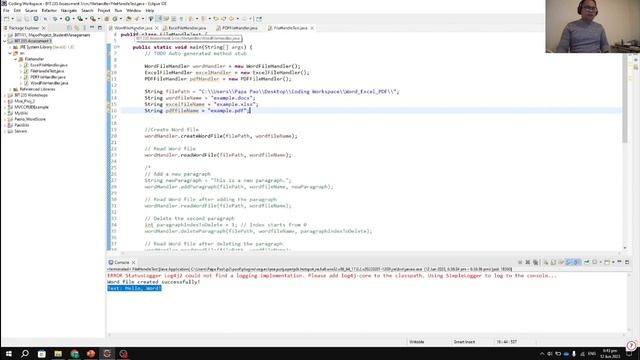The height and width of the screenshot is (360, 640).
Task: Select ExcelFileHandler.java in Package Explorer
Action: pyautogui.click(x=49, y=65)
